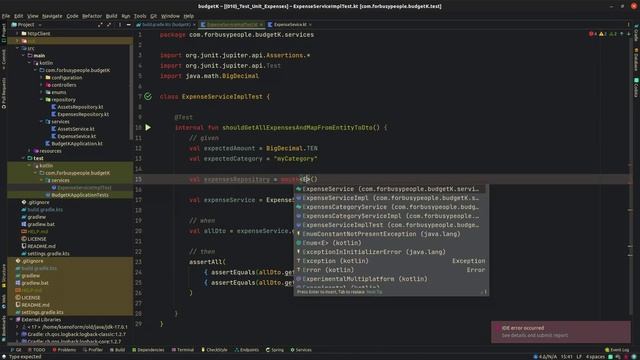Click 4 spaces indent setting
The width and height of the screenshot is (640, 360).
[596, 357]
